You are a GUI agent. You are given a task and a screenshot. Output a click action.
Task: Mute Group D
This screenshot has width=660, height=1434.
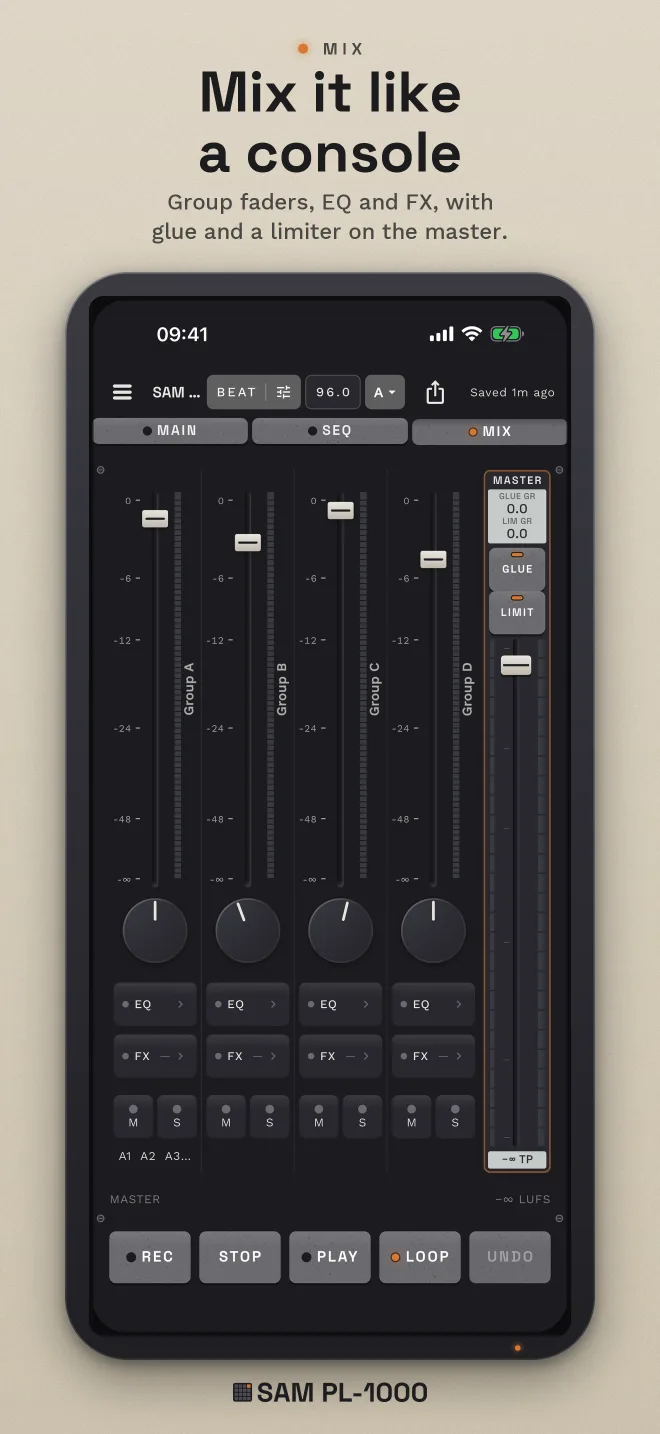411,1116
